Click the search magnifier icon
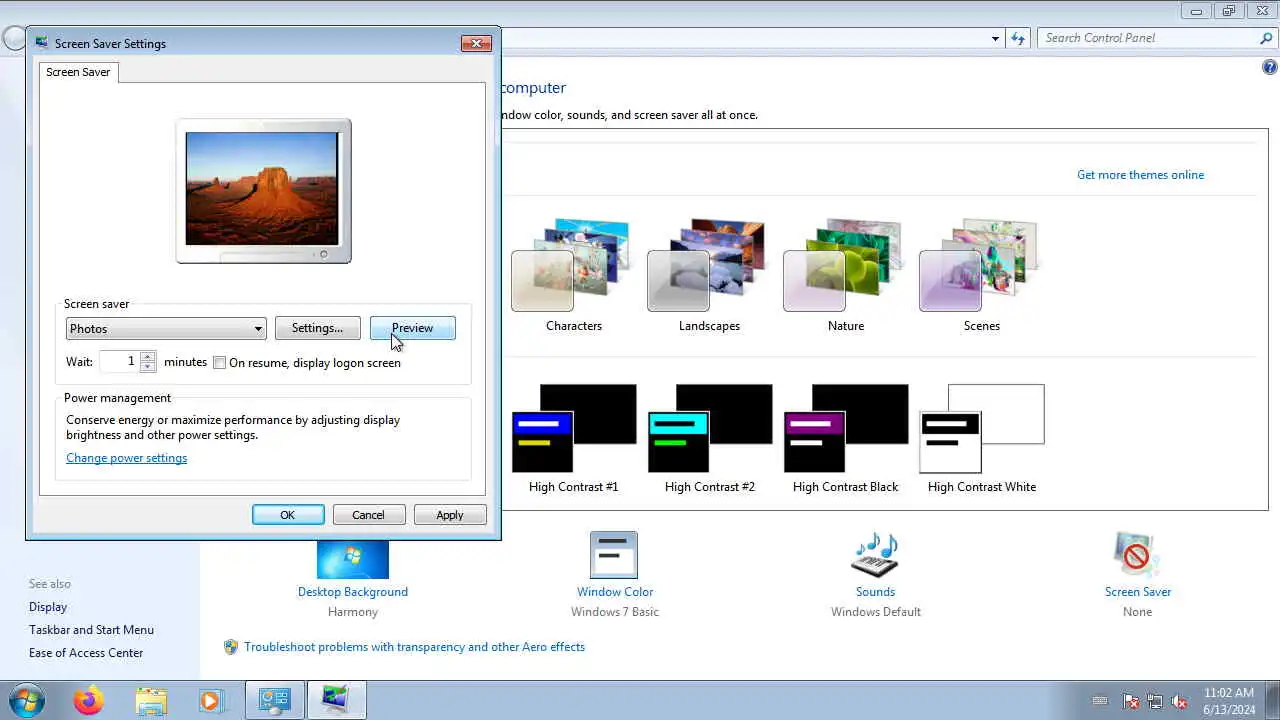1280x720 pixels. (1266, 38)
